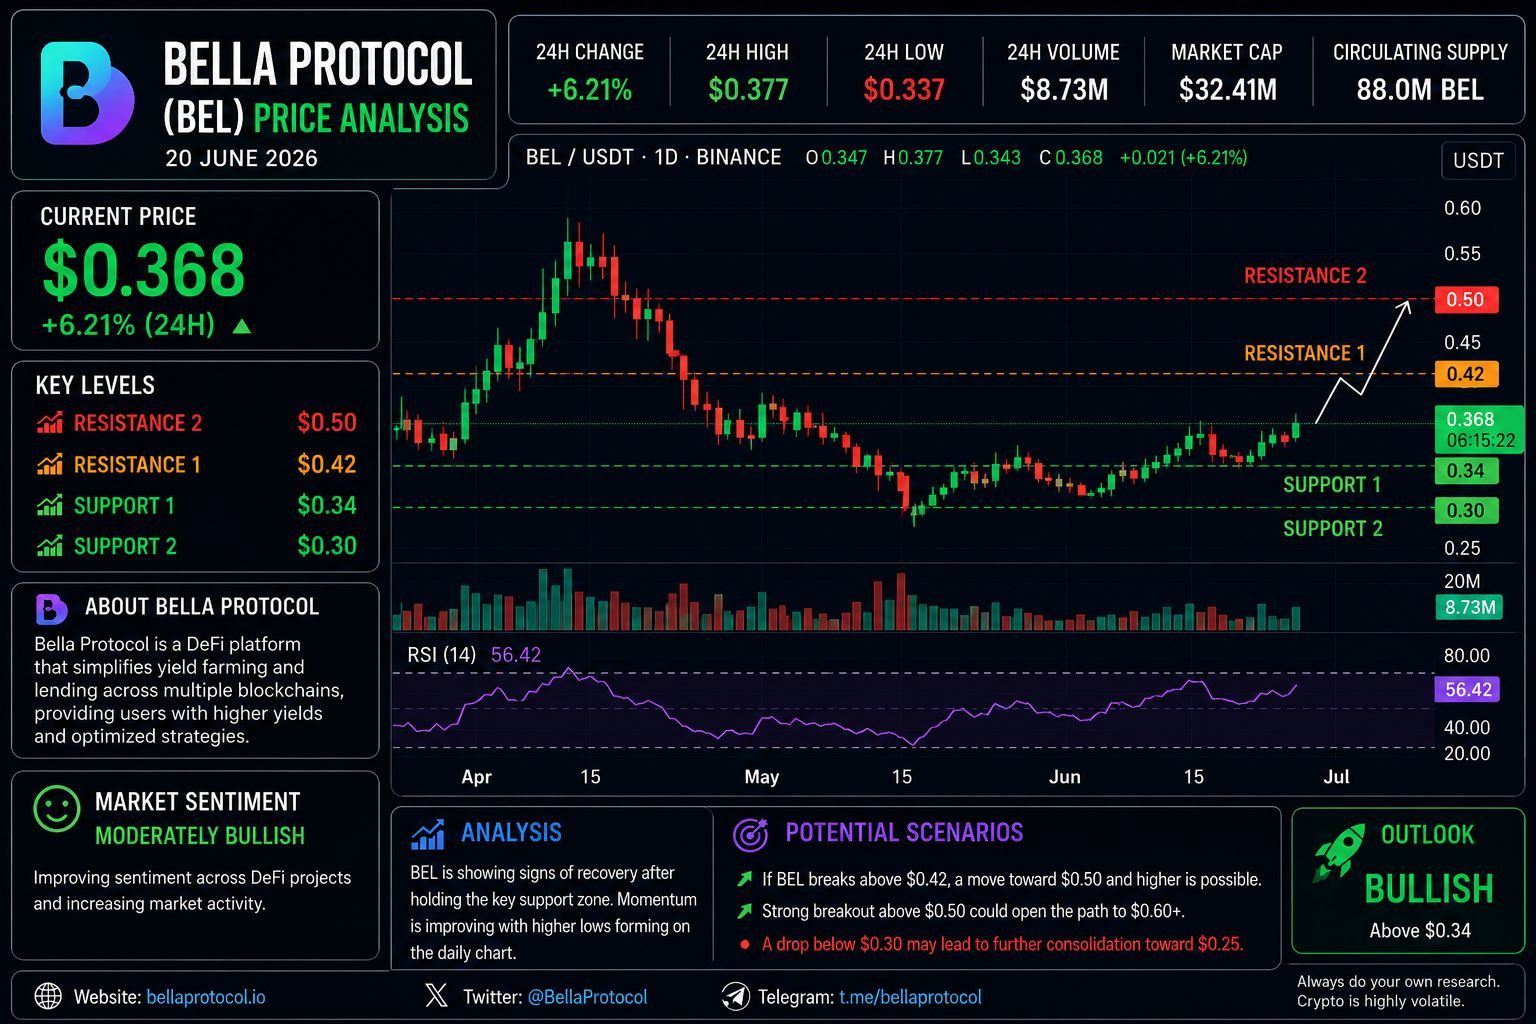The image size is (1536, 1024).
Task: Click the SUPPORT 2 label on the chart
Action: click(x=1333, y=529)
